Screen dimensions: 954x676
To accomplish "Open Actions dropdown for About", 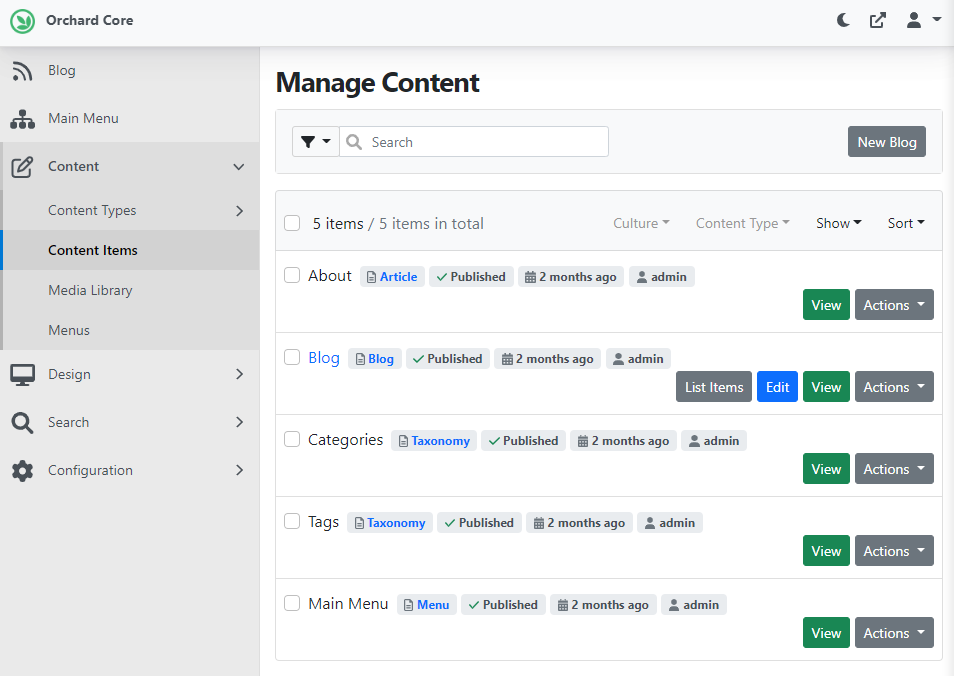I will (894, 305).
